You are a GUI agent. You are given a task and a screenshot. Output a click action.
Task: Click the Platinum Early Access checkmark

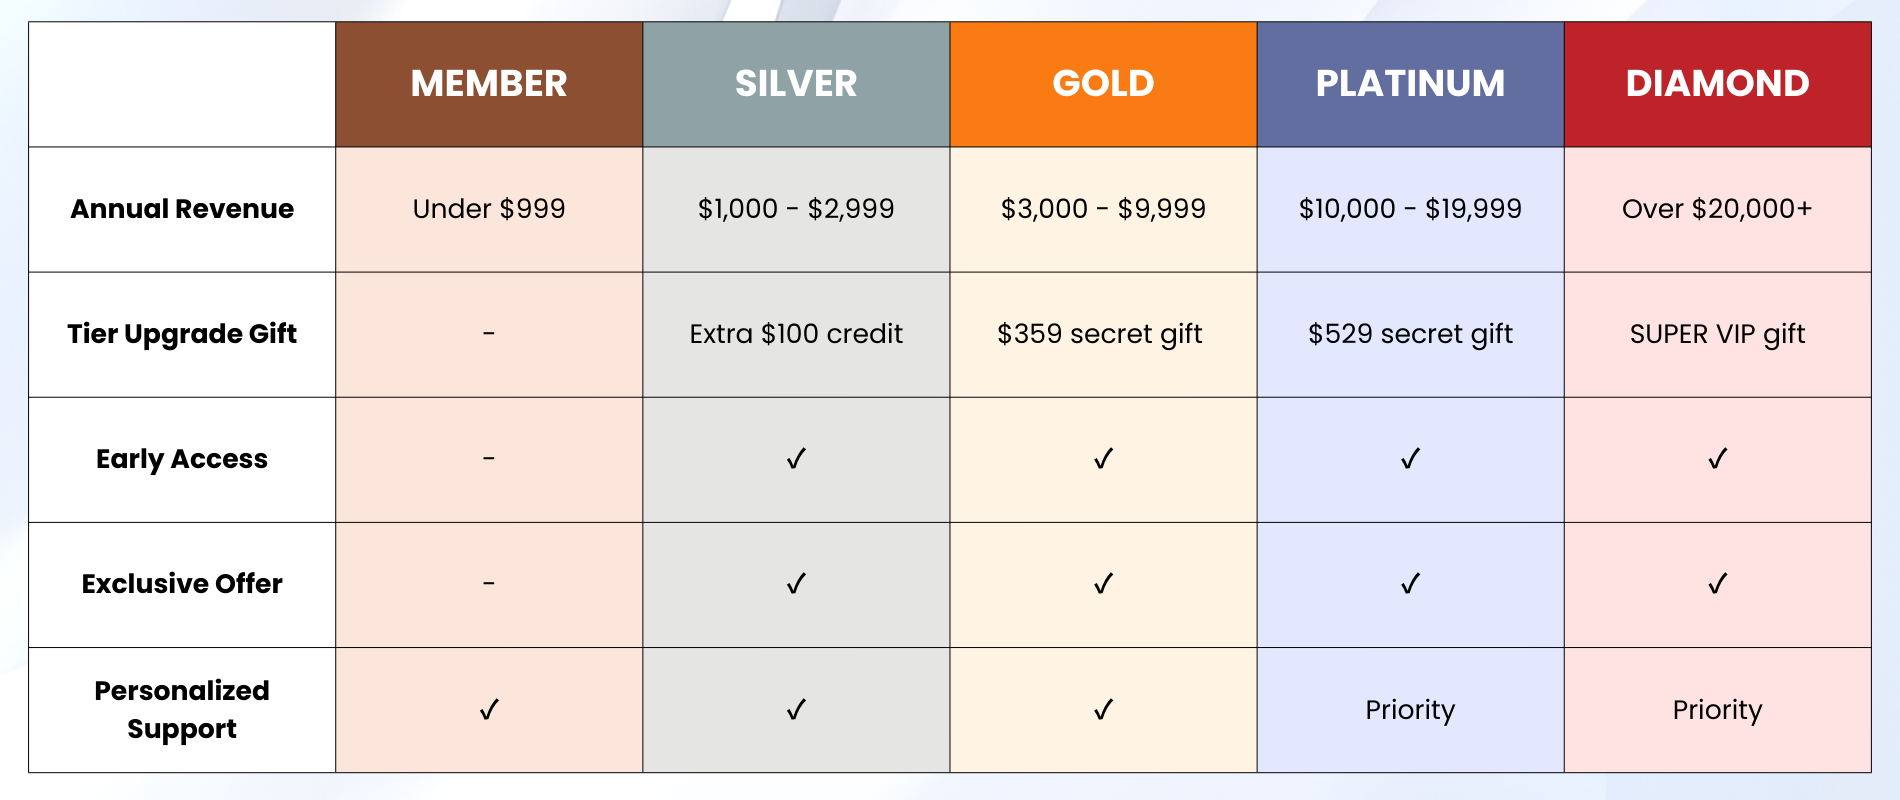coord(1410,459)
